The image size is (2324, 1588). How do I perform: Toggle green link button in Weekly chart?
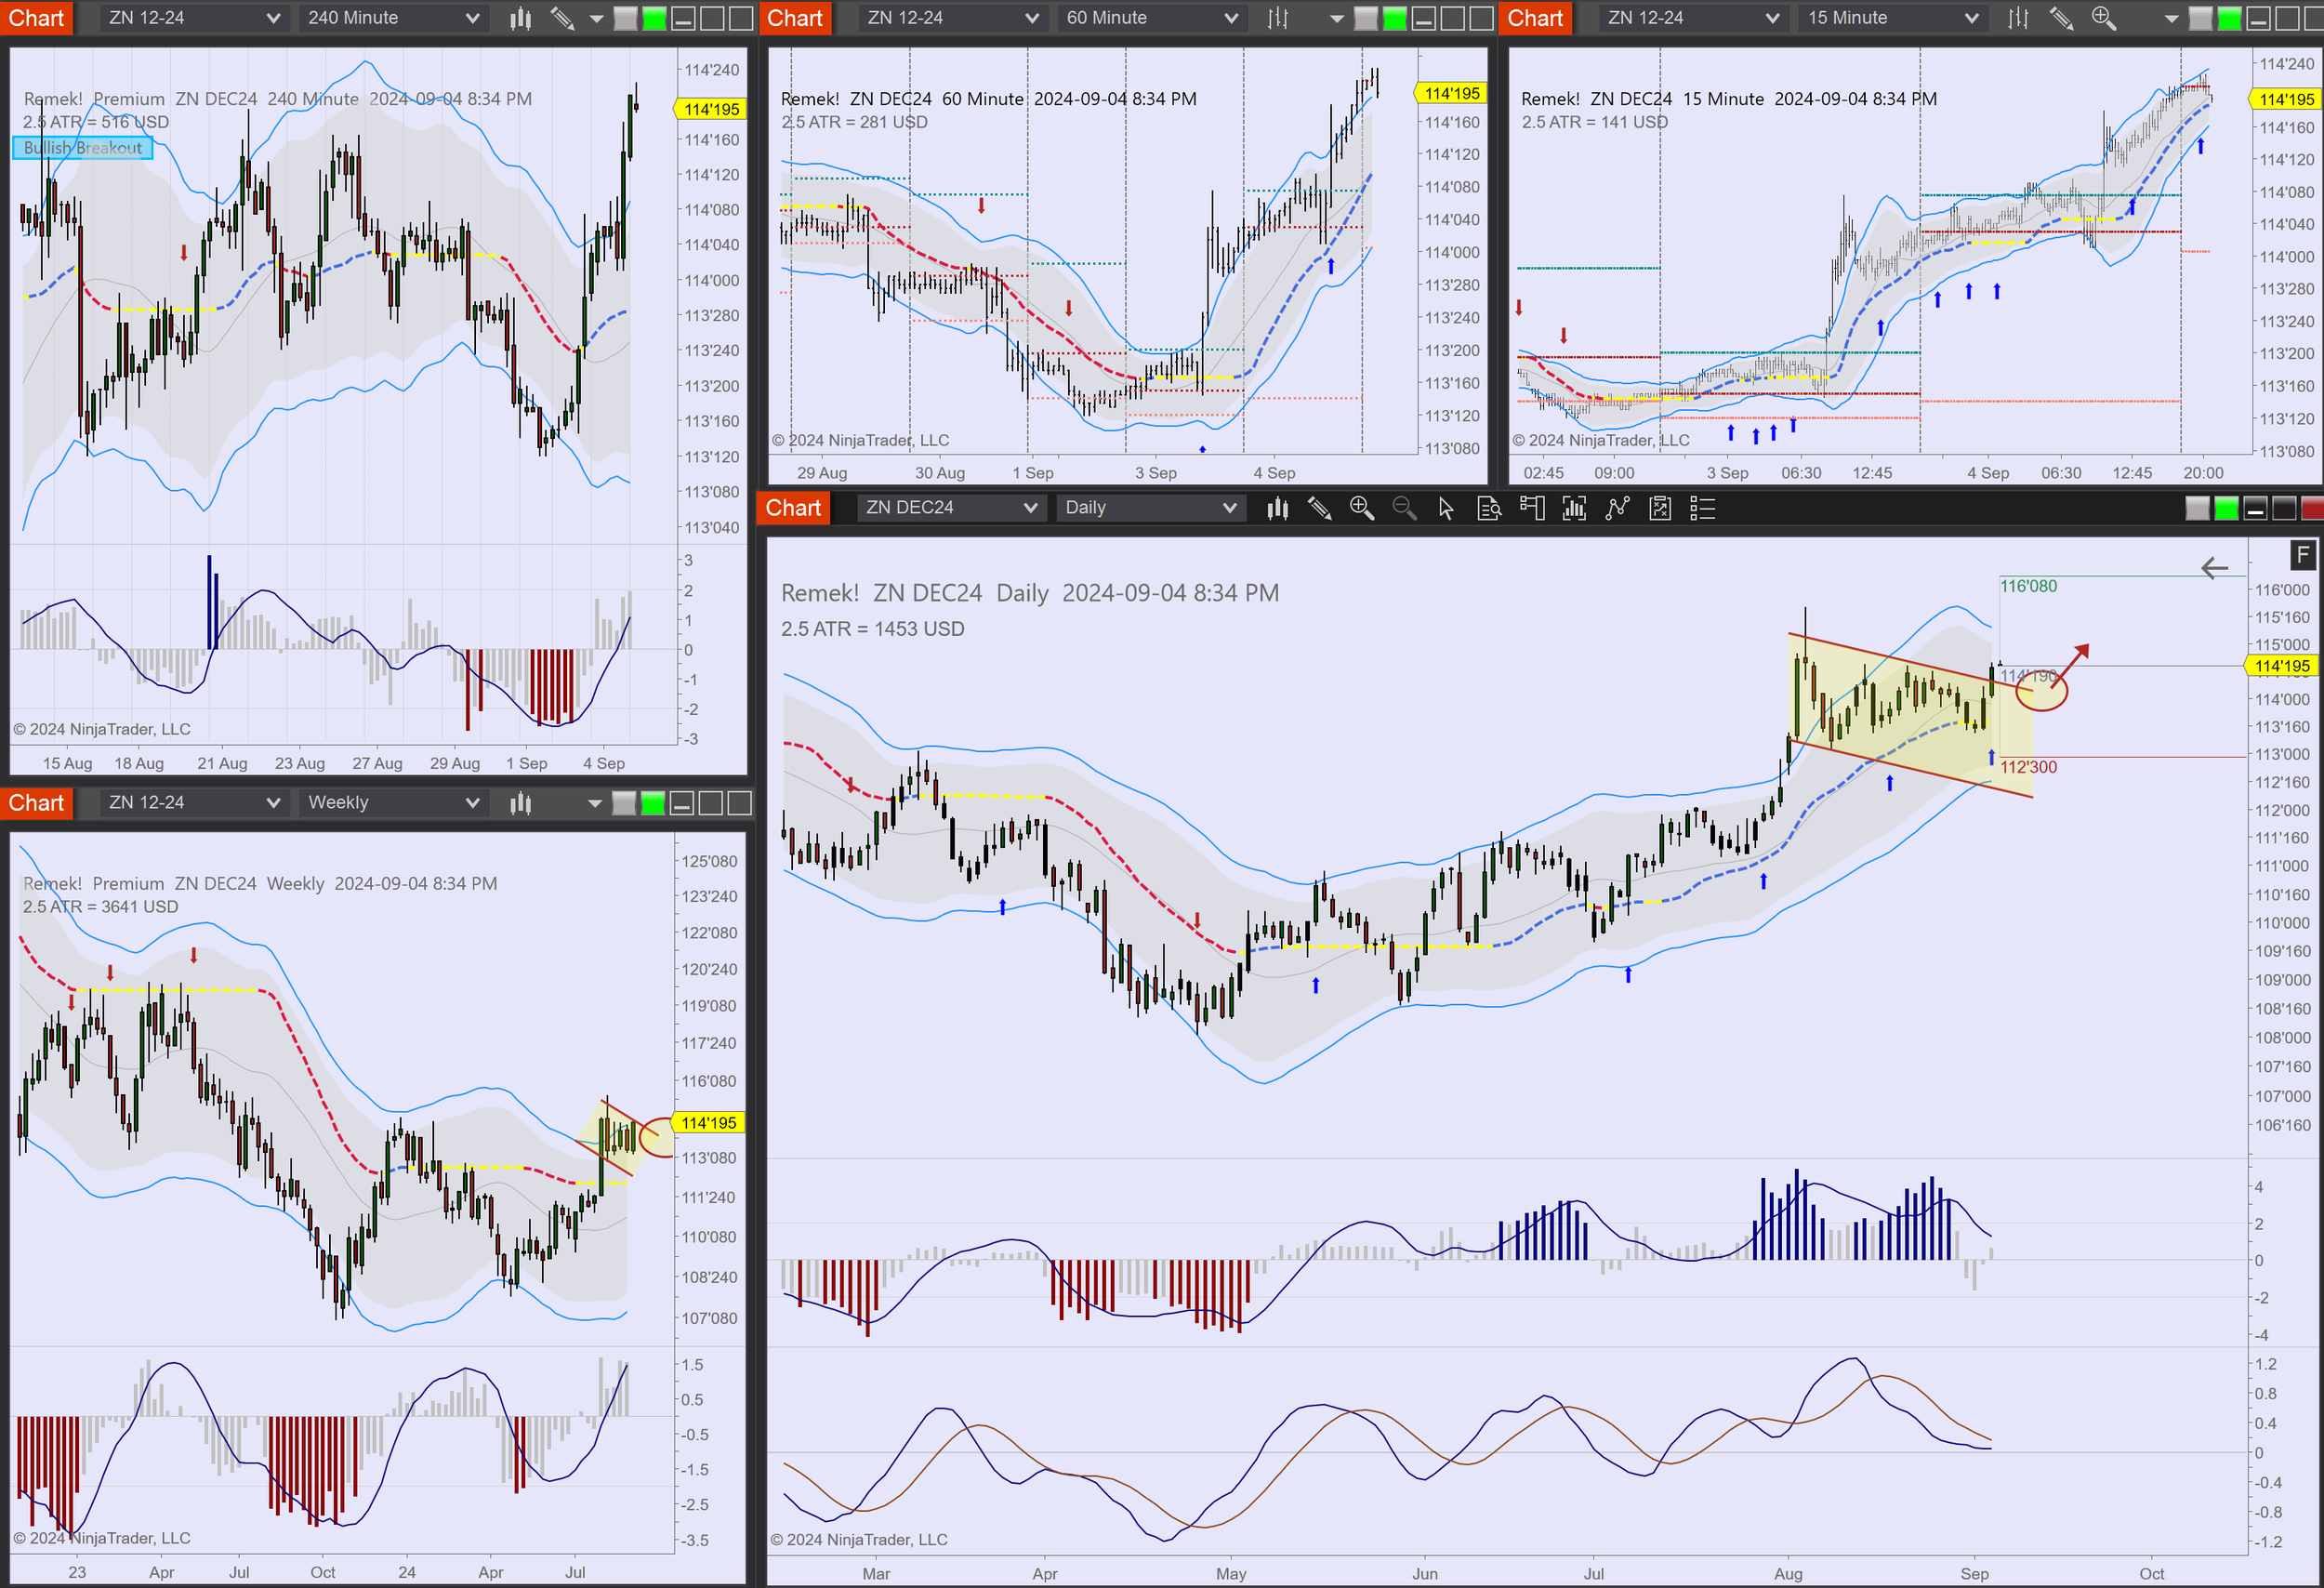653,803
